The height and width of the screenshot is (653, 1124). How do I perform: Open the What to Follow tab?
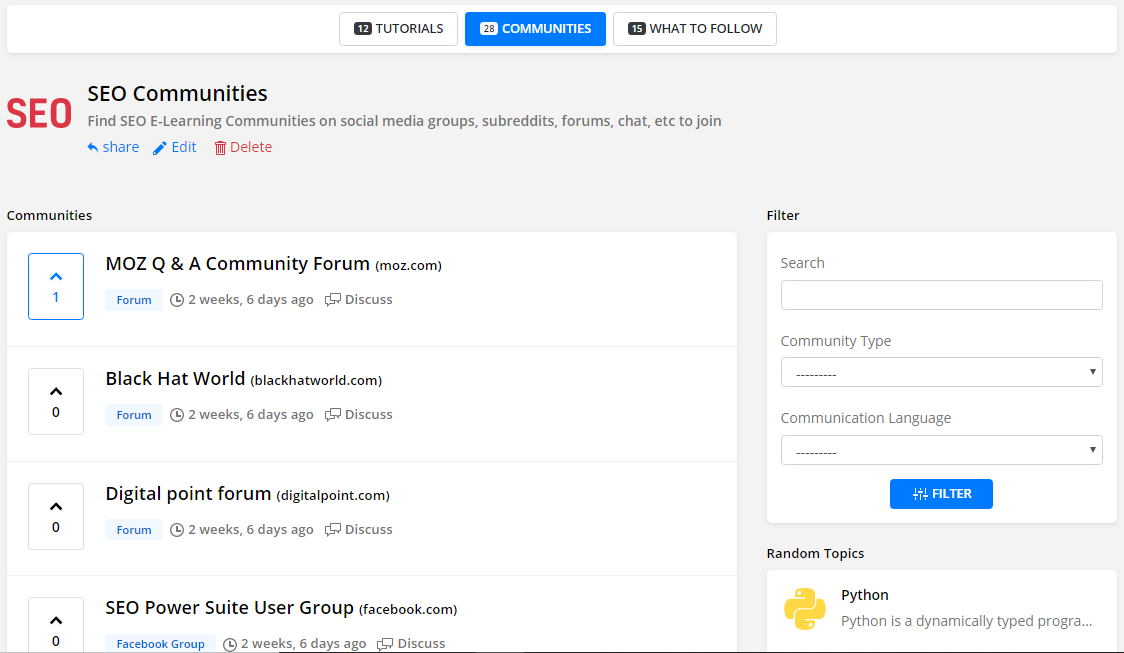click(695, 29)
